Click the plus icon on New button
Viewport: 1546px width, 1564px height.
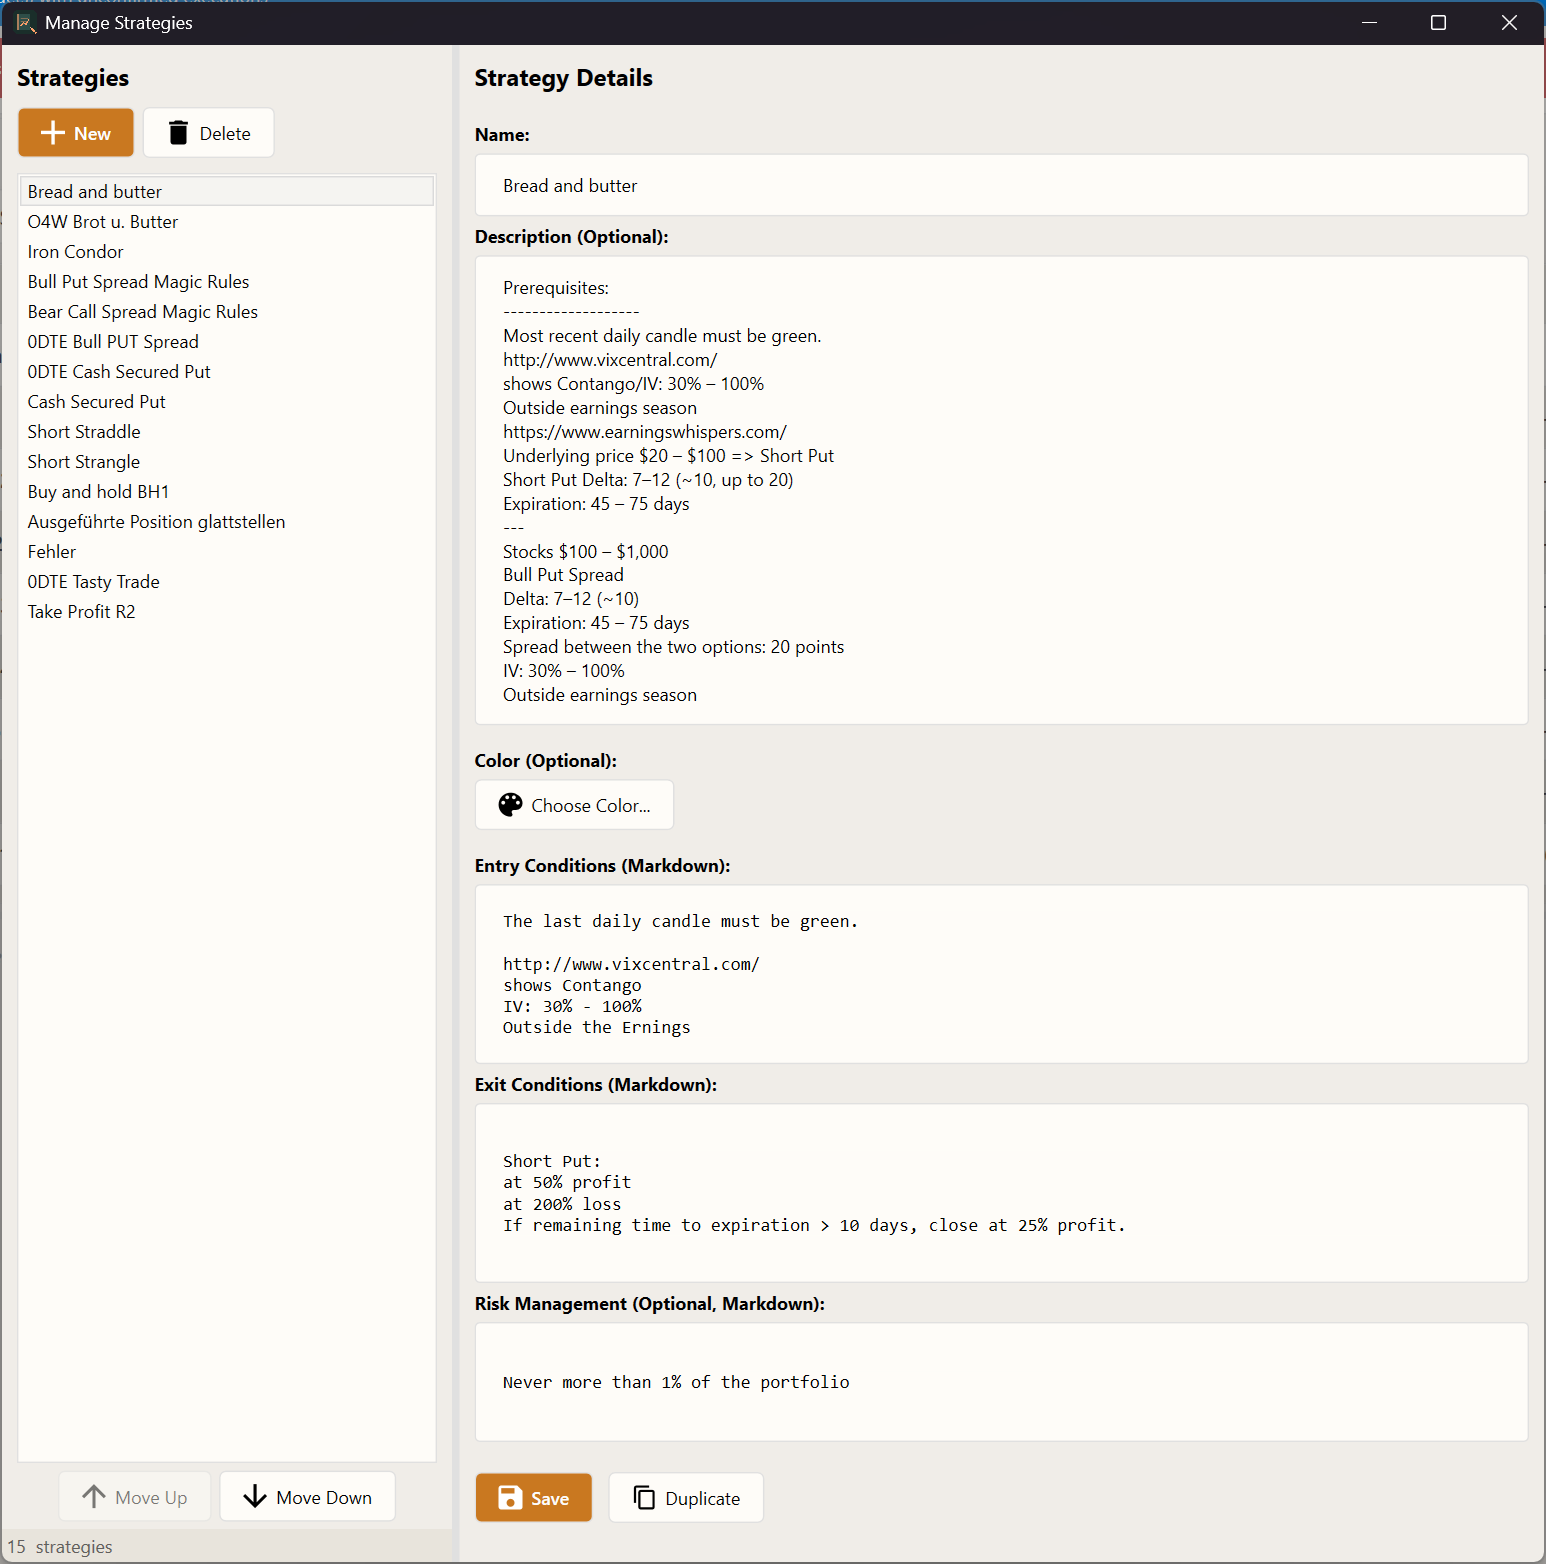tap(53, 133)
